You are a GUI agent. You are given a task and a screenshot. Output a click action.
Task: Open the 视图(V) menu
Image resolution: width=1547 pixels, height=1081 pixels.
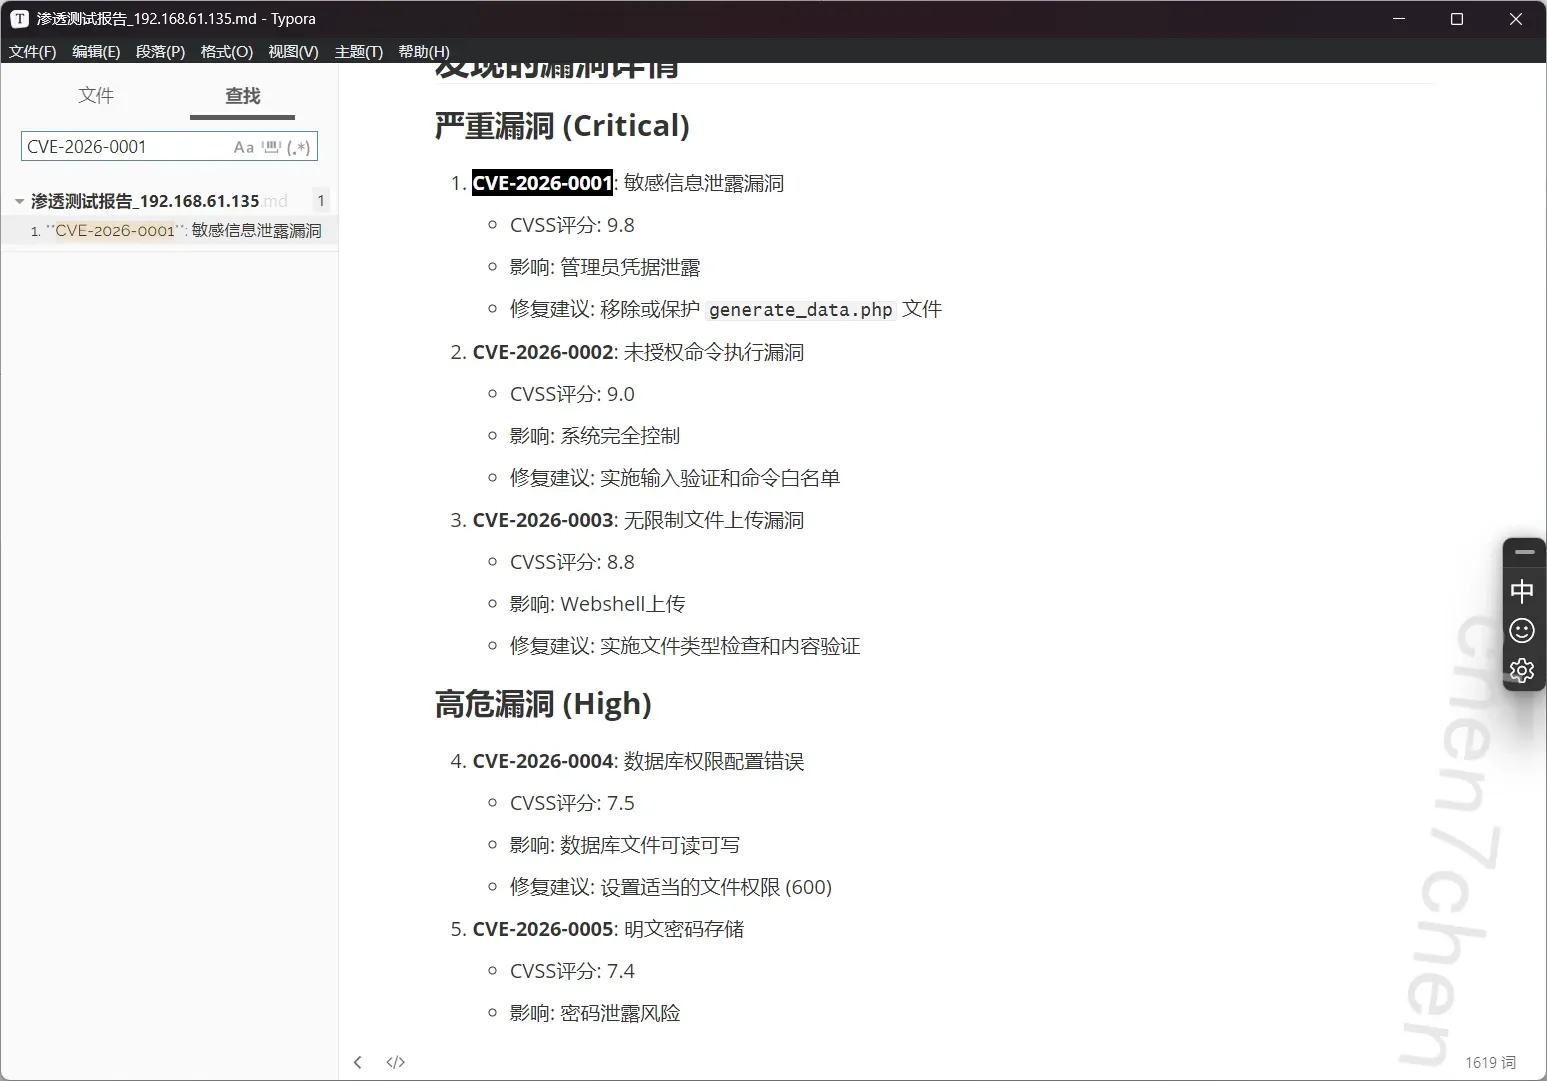[x=293, y=51]
